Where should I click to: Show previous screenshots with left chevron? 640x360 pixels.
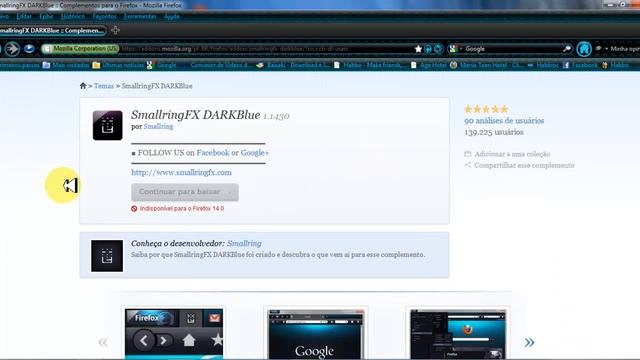[103, 342]
